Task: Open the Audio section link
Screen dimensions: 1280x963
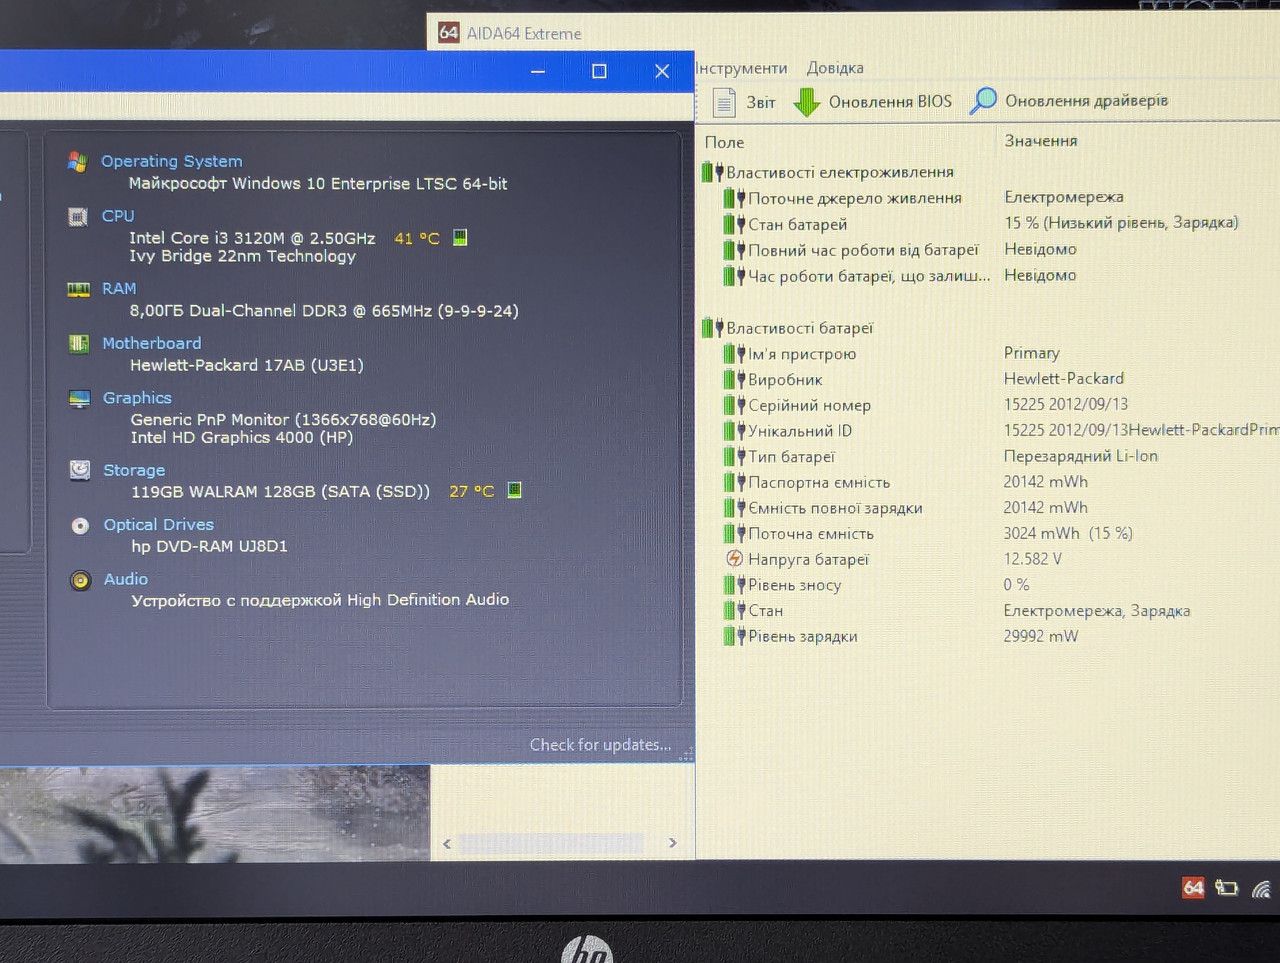Action: click(126, 579)
